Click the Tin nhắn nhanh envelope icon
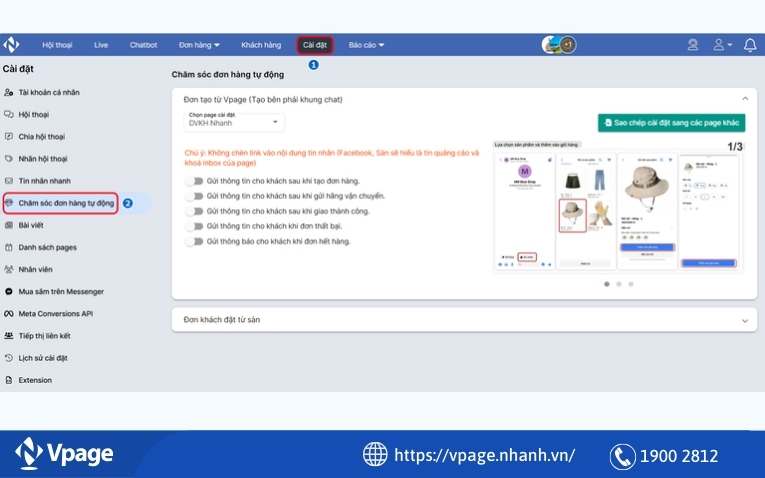The width and height of the screenshot is (765, 478). [x=9, y=180]
